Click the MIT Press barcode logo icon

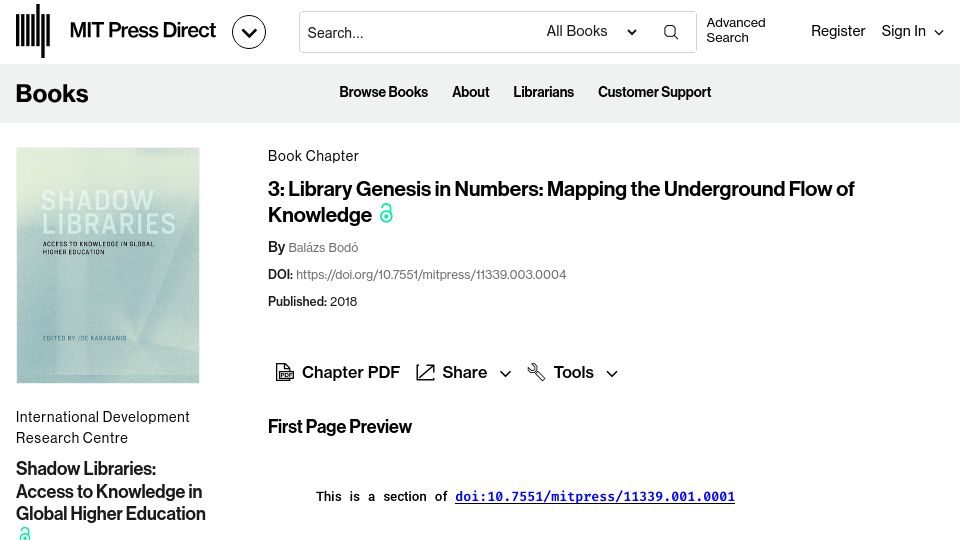pyautogui.click(x=33, y=31)
